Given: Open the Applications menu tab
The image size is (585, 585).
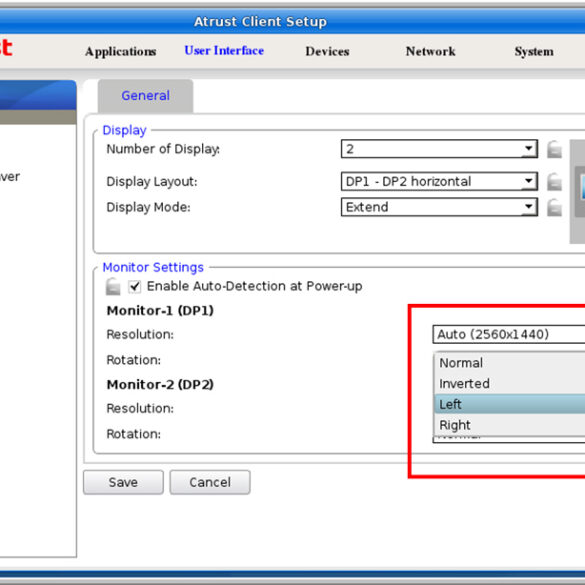Looking at the screenshot, I should [121, 51].
